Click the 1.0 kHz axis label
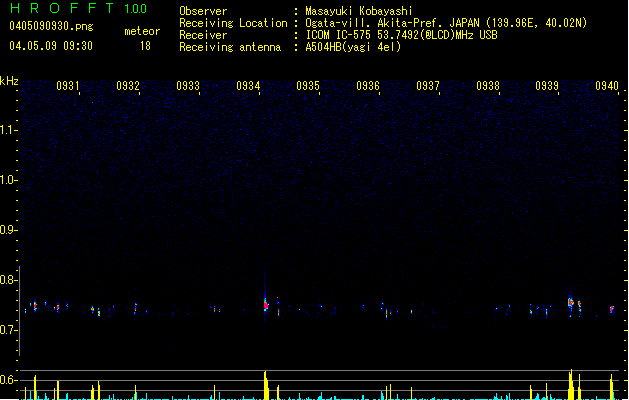This screenshot has height=400, width=629. [x=8, y=180]
